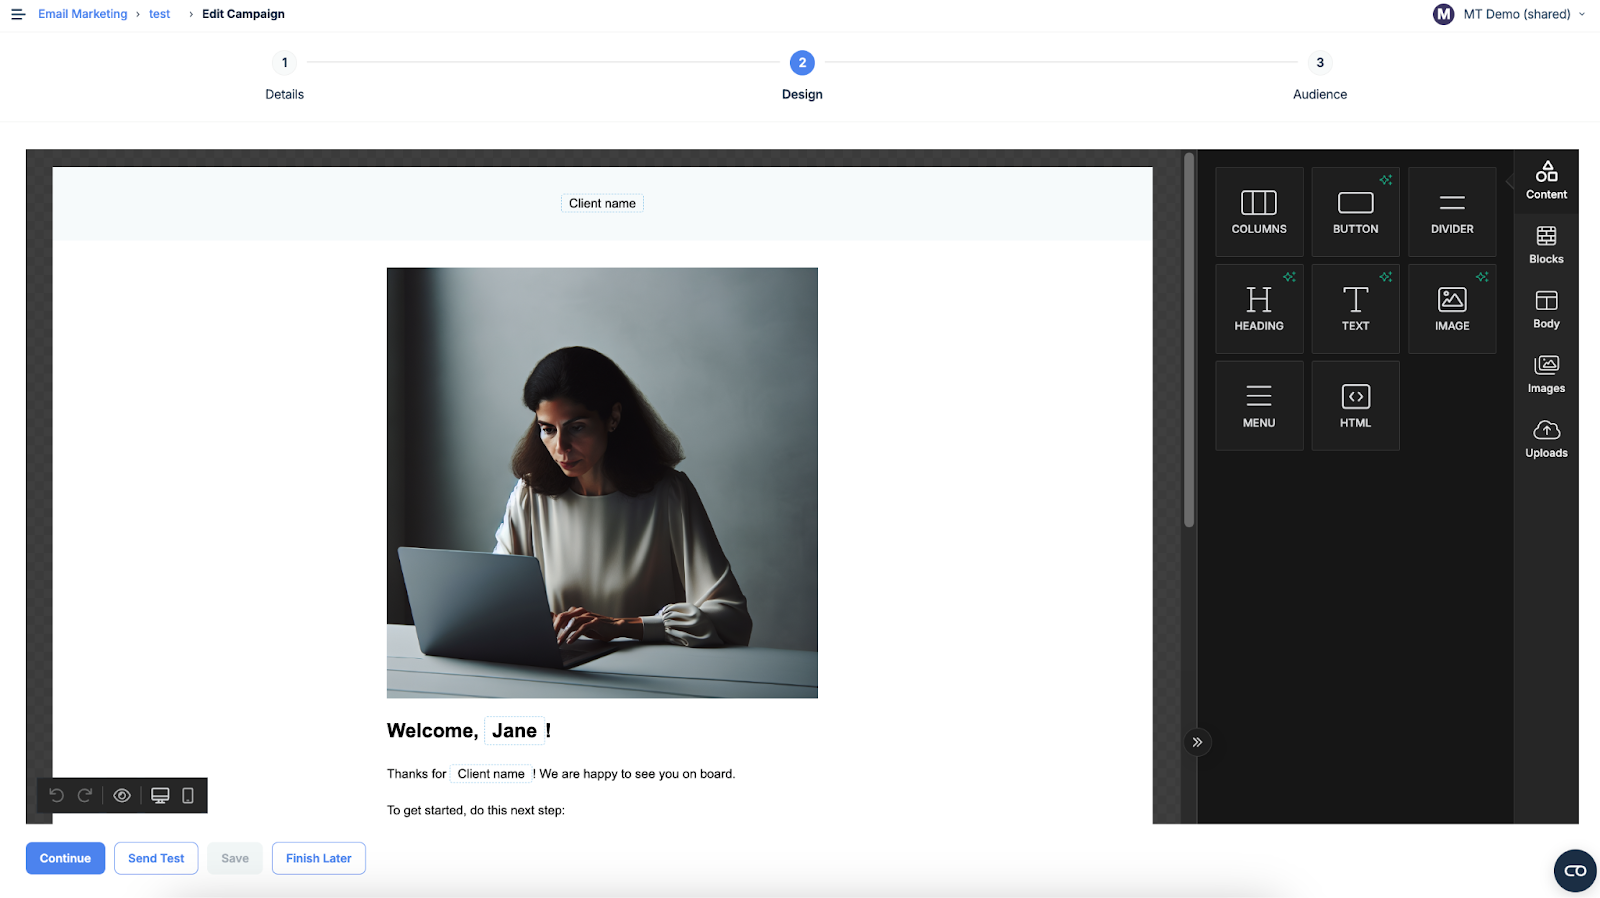Screen dimensions: 1600x898
Task: Open the Uploads tab
Action: [x=1546, y=440]
